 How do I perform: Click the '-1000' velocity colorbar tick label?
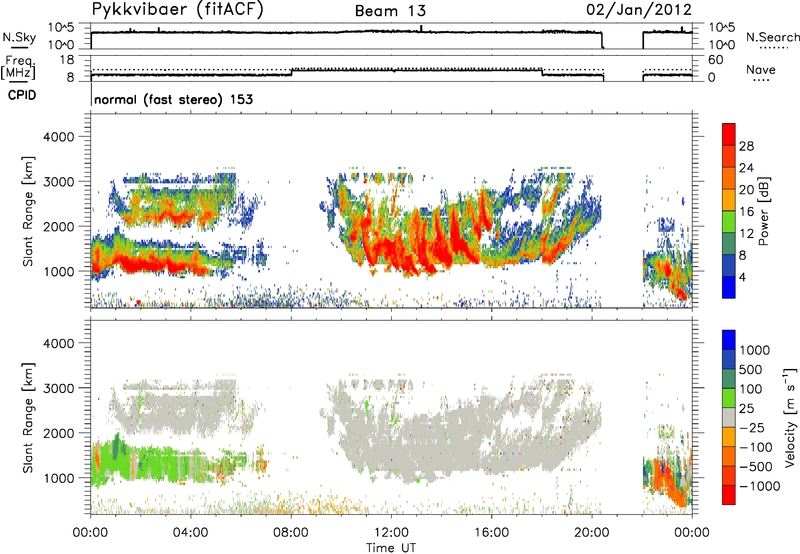tap(759, 486)
